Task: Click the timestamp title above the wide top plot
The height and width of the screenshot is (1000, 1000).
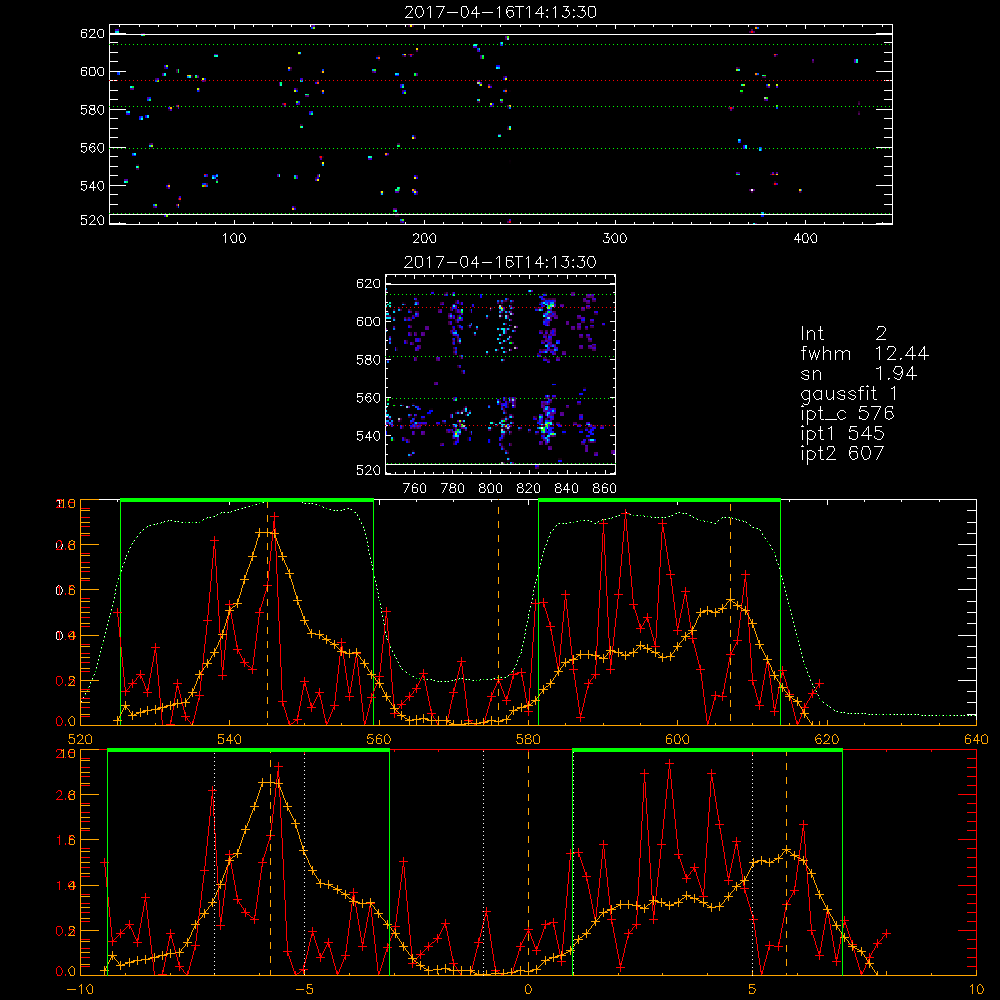Action: (500, 12)
